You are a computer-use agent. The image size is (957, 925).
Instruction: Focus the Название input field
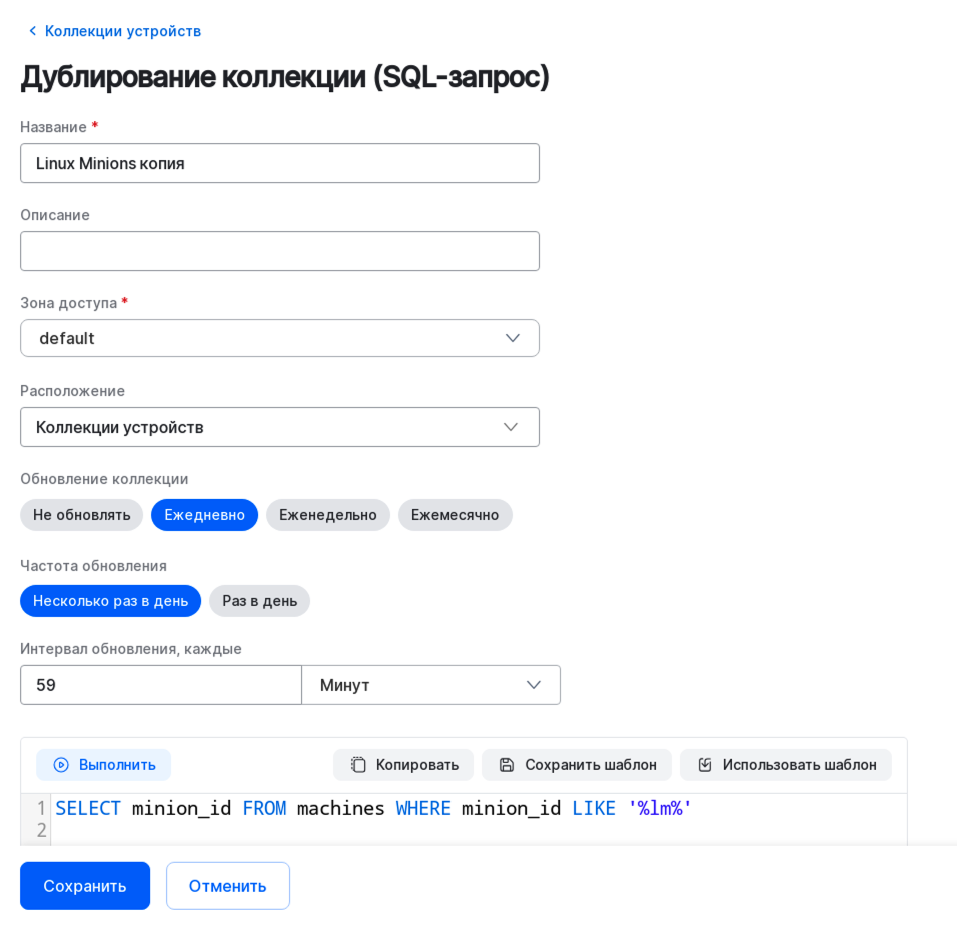280,163
